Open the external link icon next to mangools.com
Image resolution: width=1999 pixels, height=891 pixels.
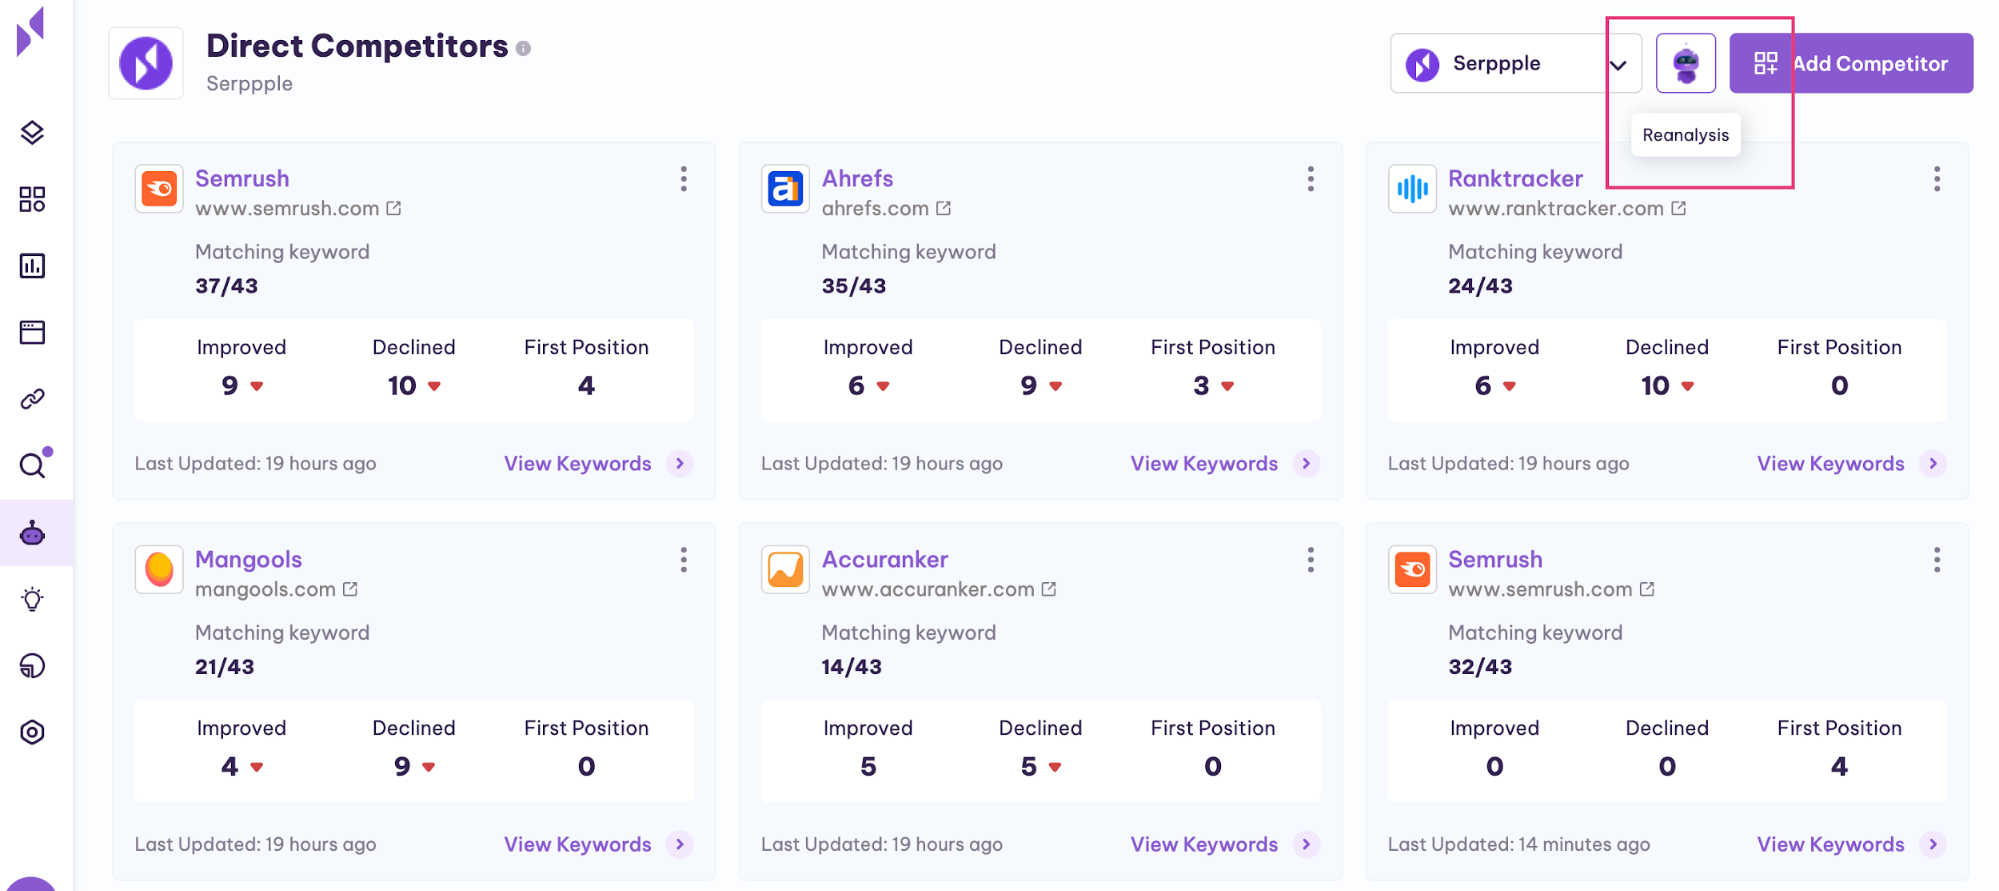click(350, 589)
